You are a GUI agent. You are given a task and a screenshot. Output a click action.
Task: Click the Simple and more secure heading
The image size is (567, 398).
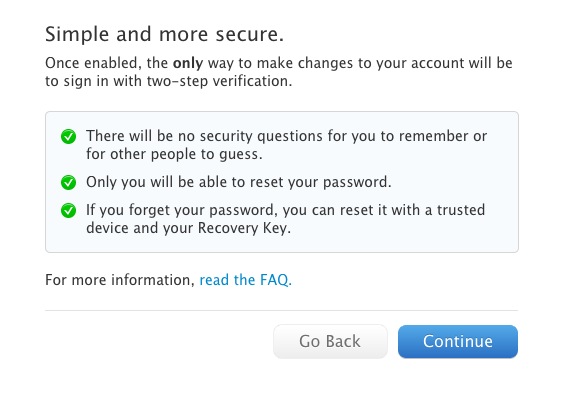(164, 35)
